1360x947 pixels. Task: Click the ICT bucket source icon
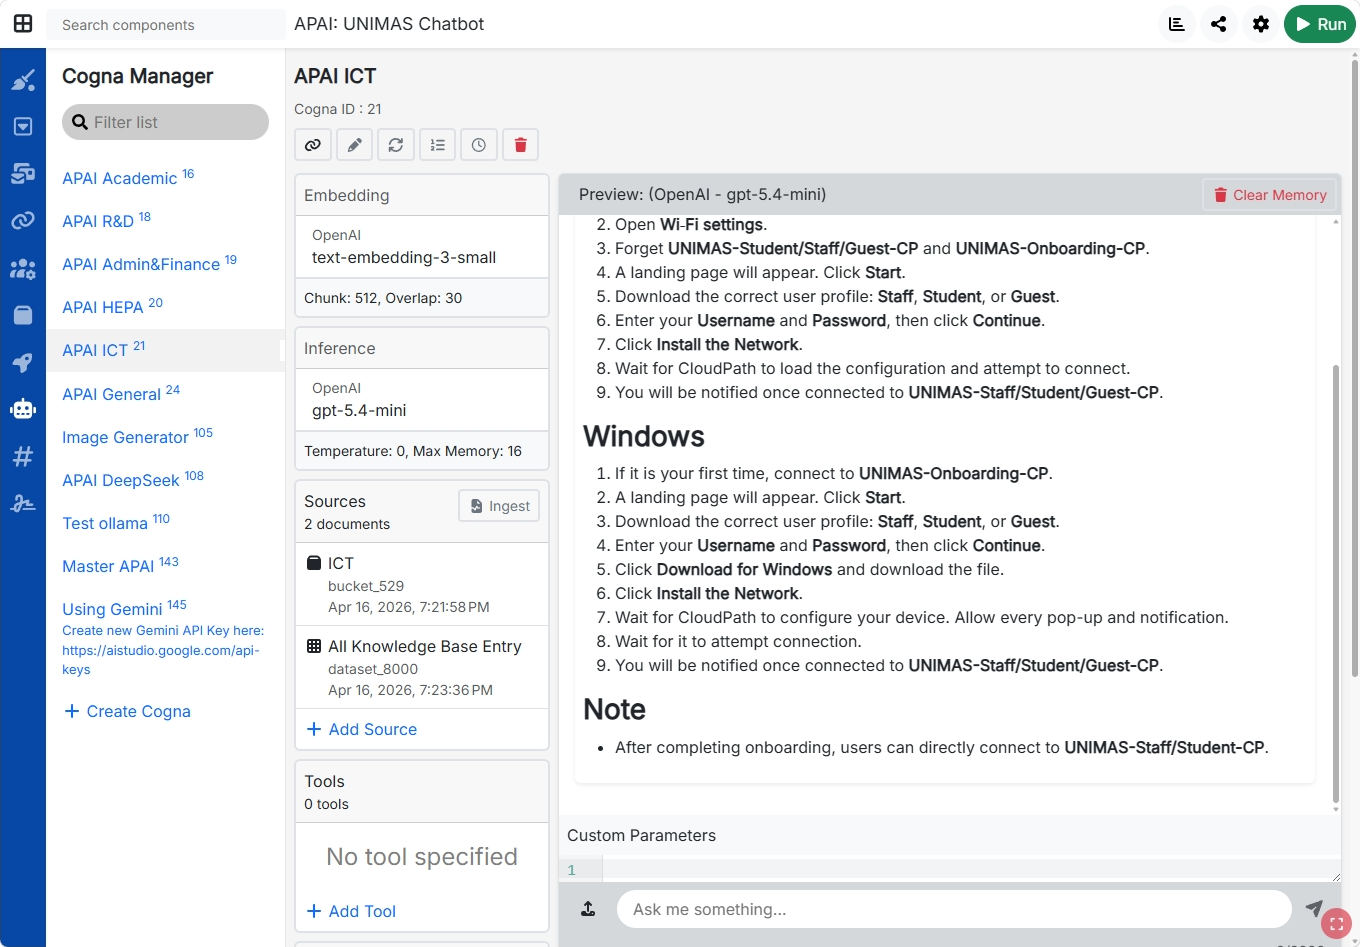pos(314,563)
